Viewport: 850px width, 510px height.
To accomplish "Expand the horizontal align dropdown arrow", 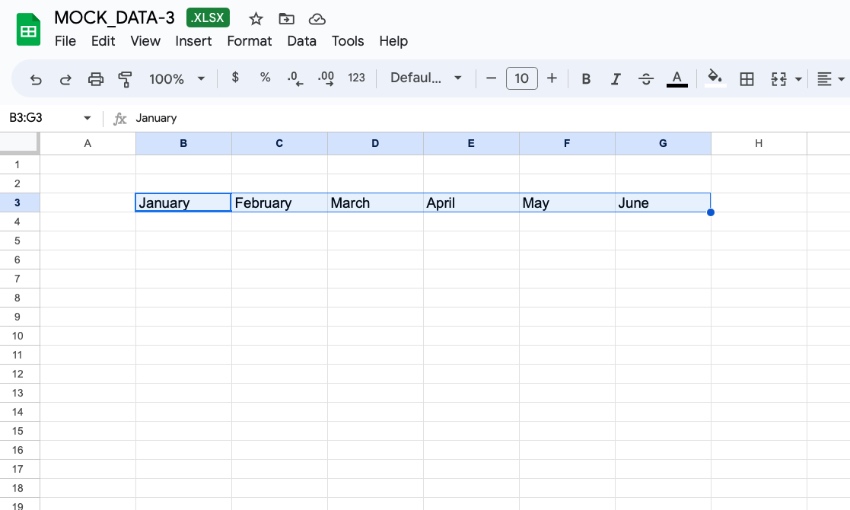I will point(841,79).
